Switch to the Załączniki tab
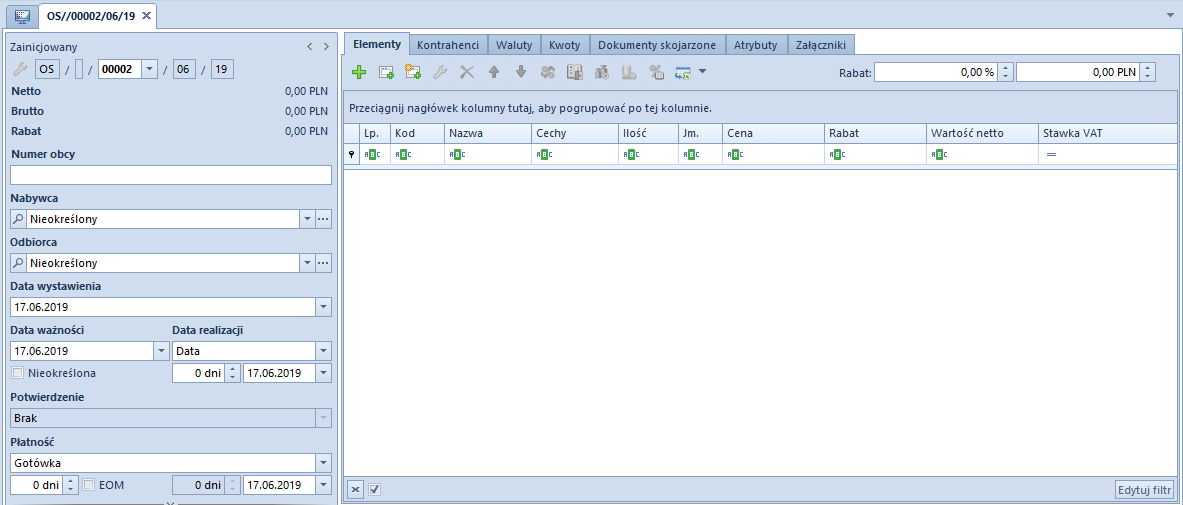 point(821,45)
